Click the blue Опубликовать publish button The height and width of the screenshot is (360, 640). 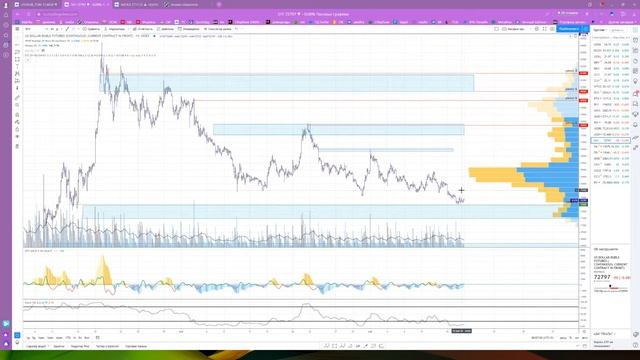[x=569, y=29]
